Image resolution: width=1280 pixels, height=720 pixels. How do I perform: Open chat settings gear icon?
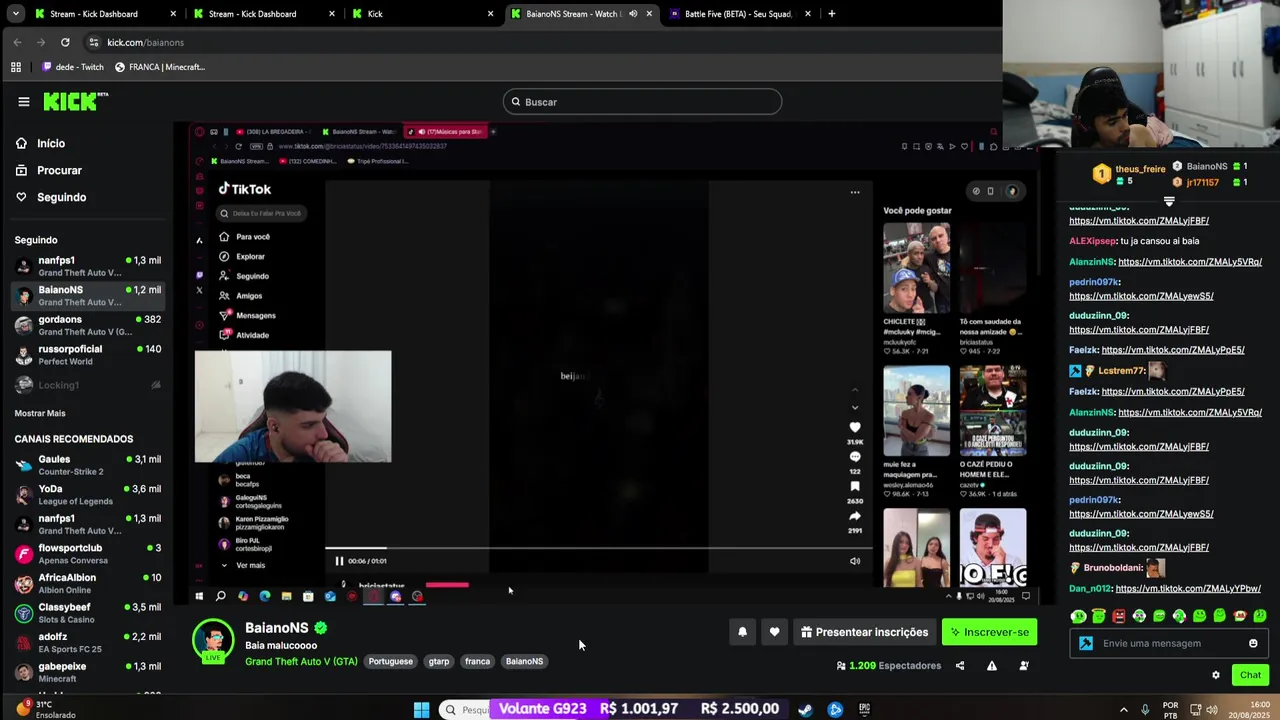coord(1216,675)
